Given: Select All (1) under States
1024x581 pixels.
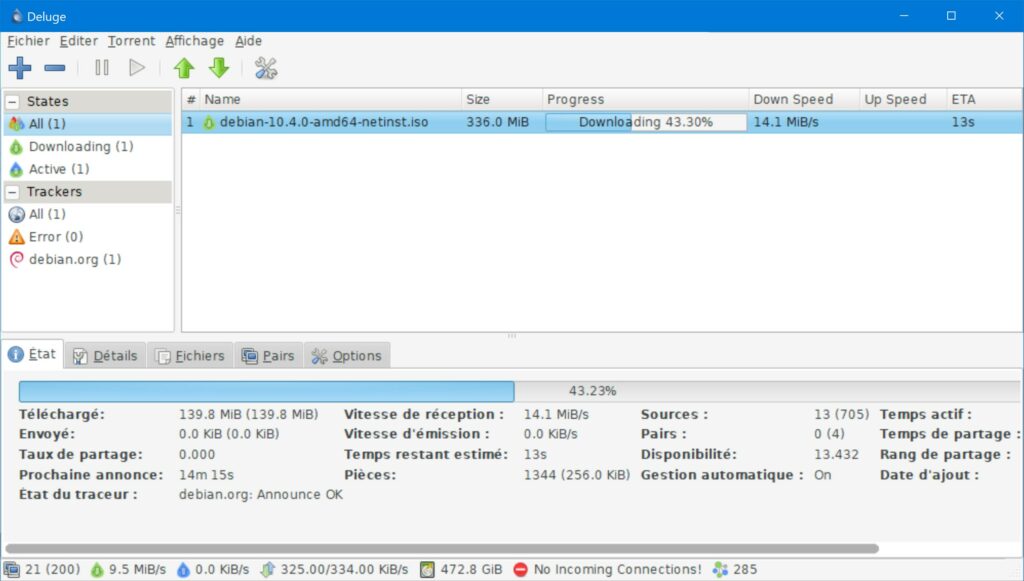Looking at the screenshot, I should click(88, 124).
